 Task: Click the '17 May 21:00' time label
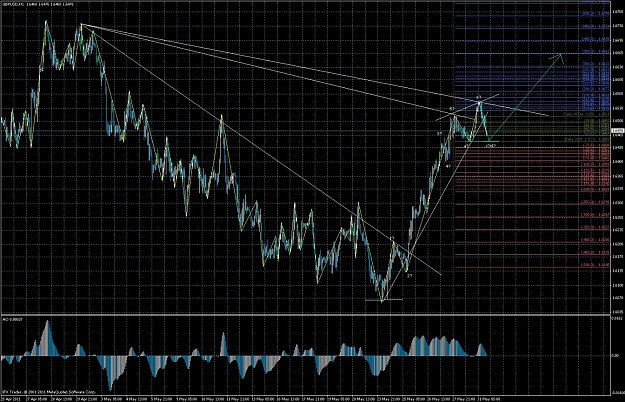(313, 400)
